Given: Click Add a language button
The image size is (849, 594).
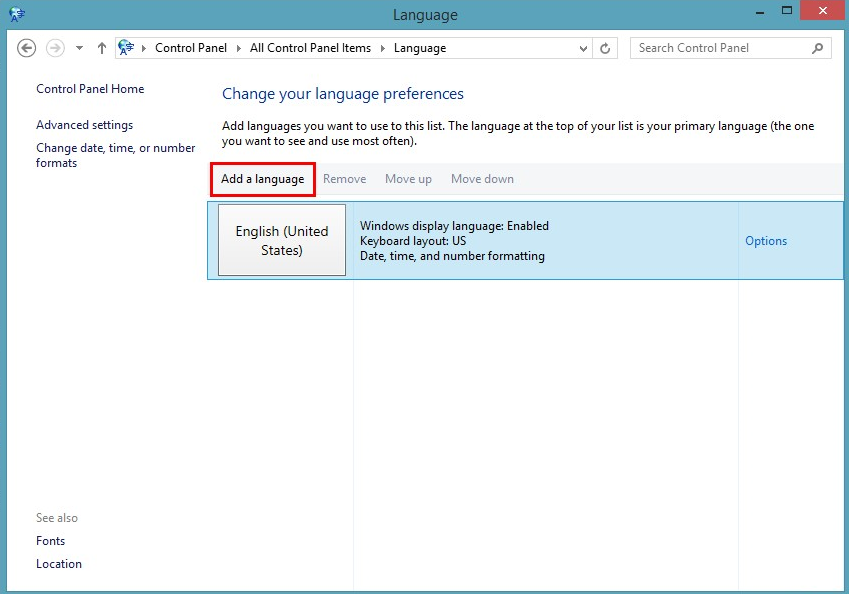Looking at the screenshot, I should [x=263, y=179].
